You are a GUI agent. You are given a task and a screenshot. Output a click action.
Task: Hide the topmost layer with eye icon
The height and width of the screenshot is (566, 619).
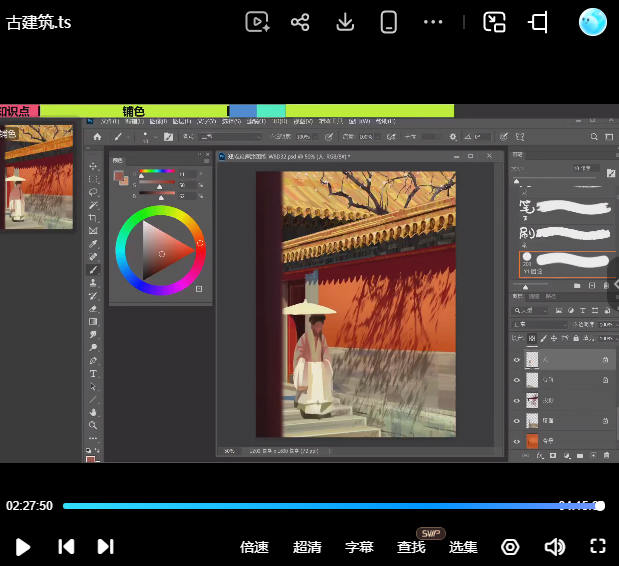point(516,360)
